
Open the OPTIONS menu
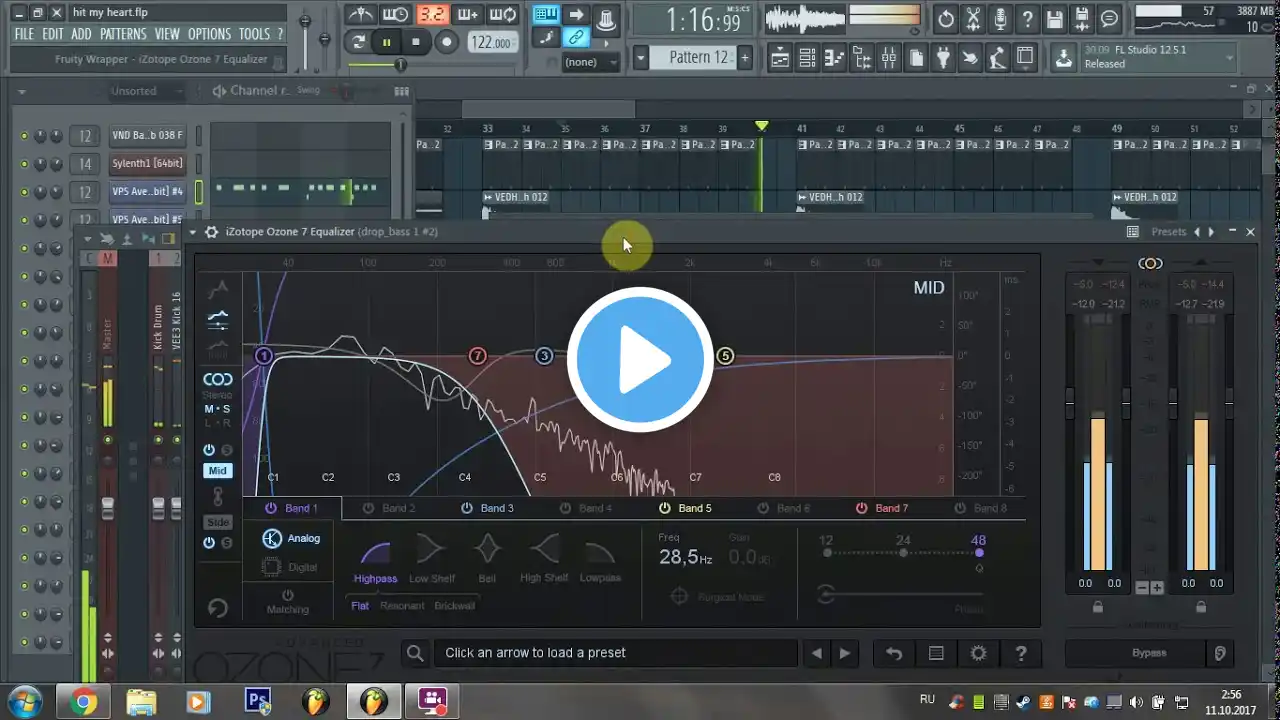[210, 34]
